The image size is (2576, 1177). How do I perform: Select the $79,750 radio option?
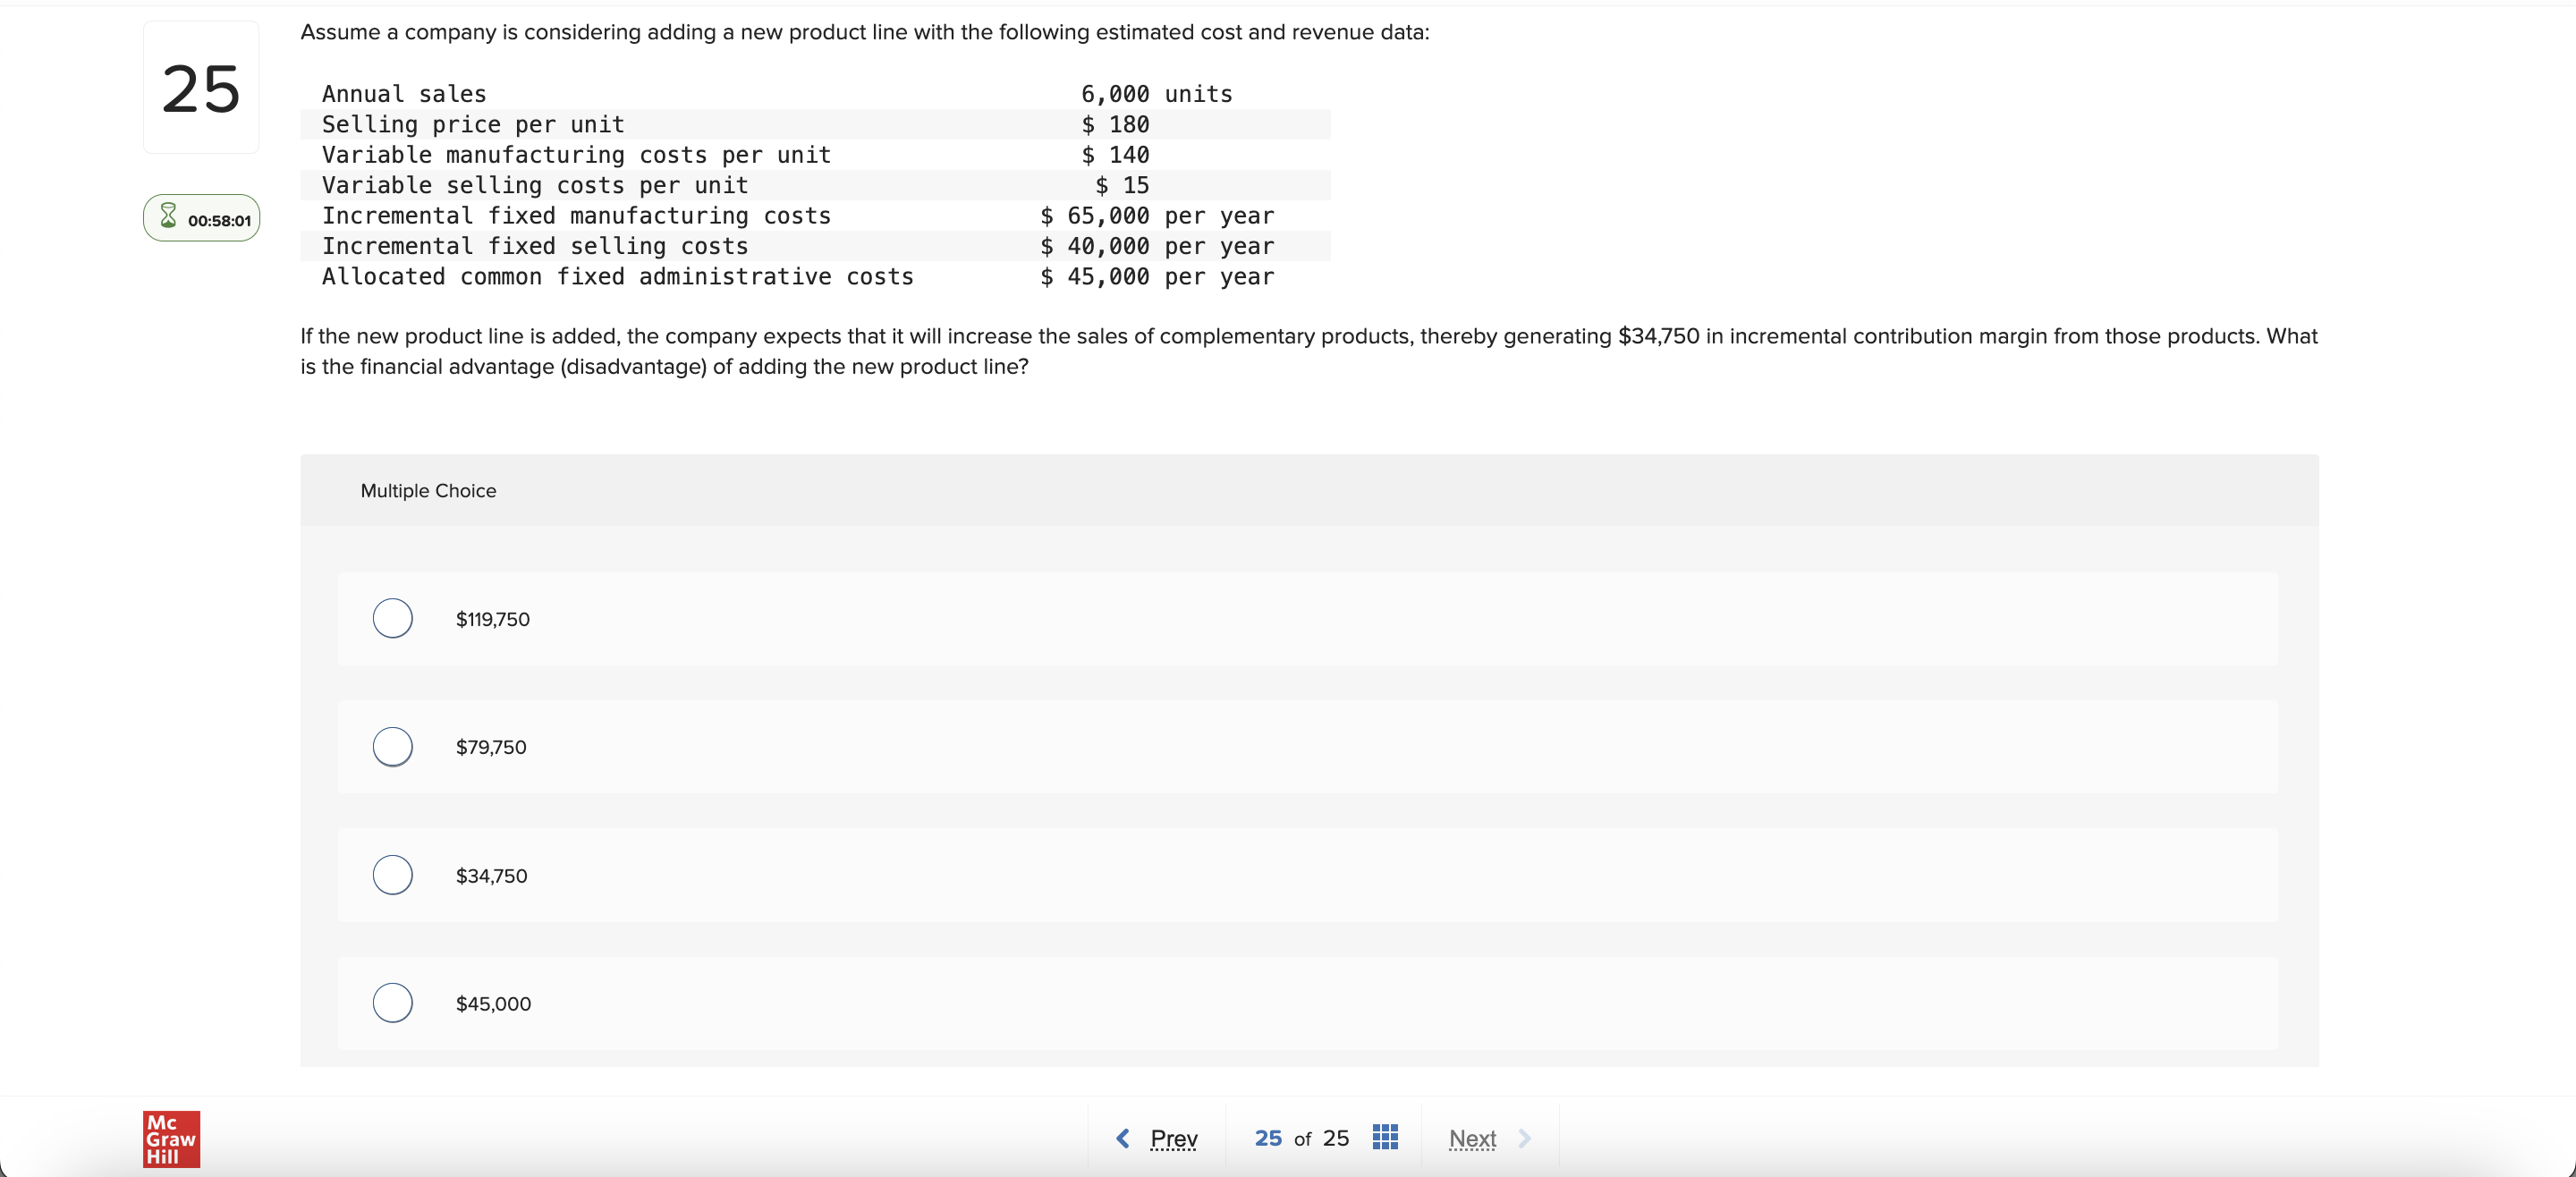(x=392, y=746)
